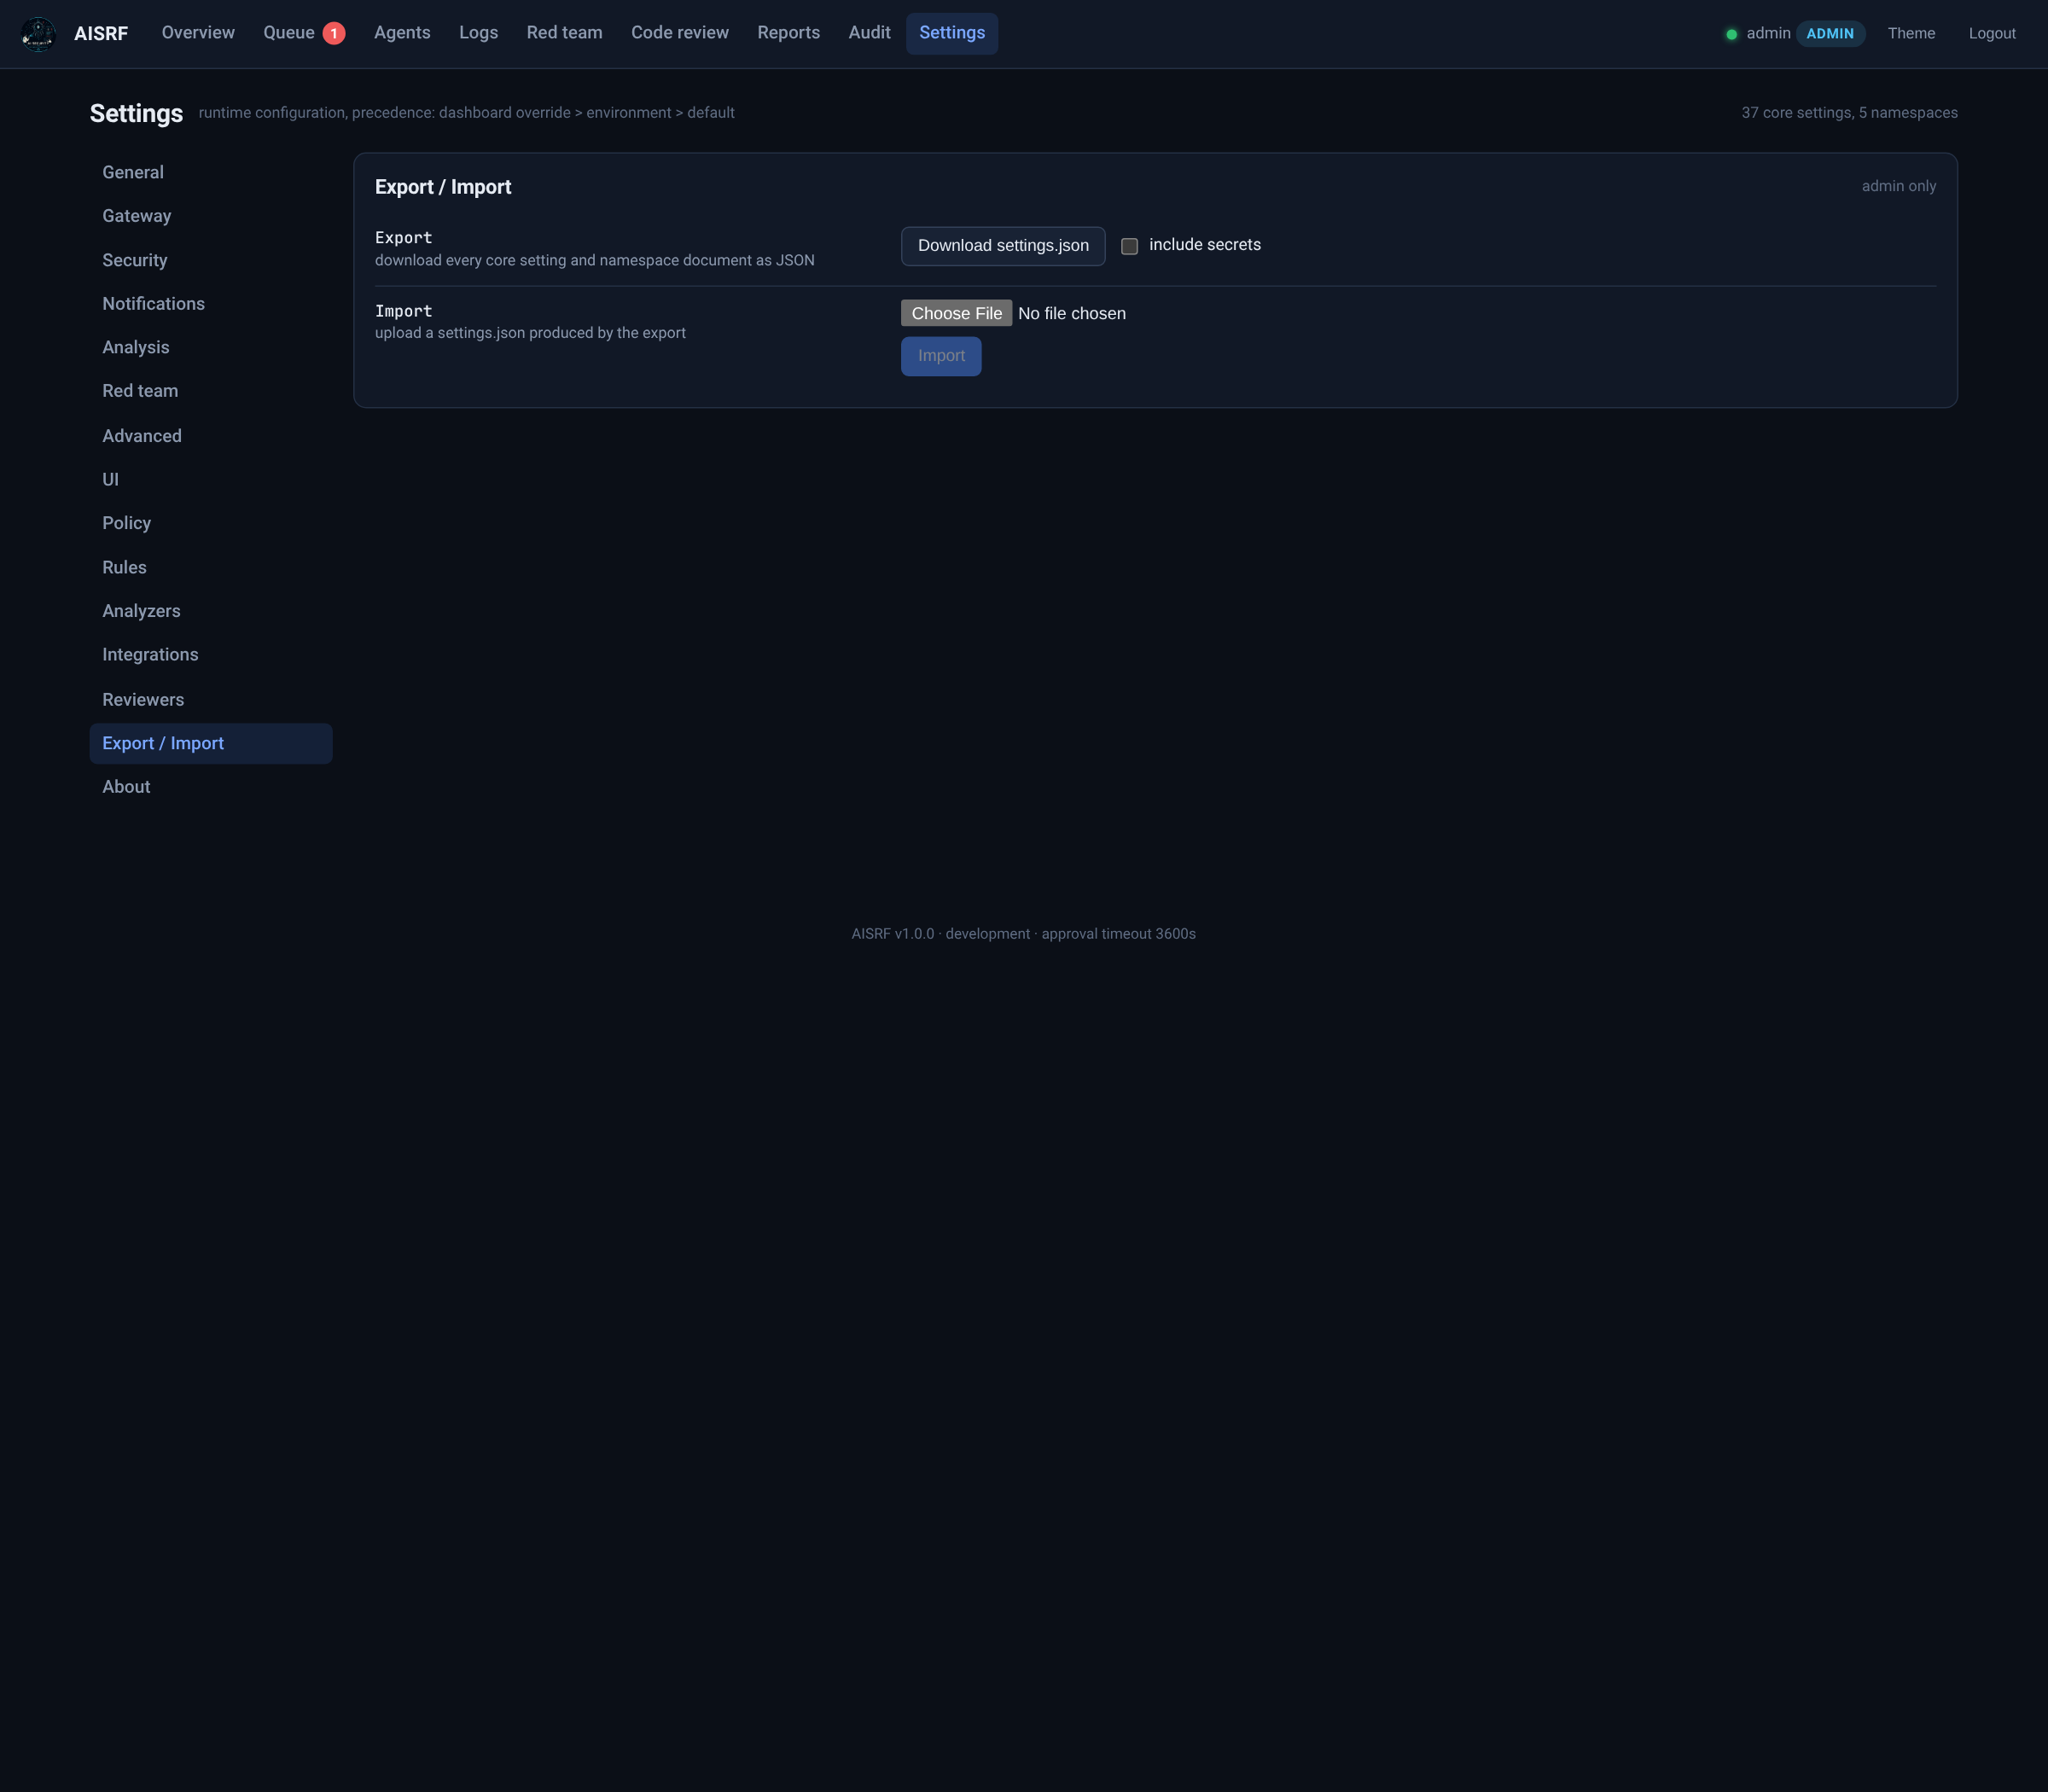Select Analysis in settings sidebar
This screenshot has height=1792, width=2048.
[211, 347]
